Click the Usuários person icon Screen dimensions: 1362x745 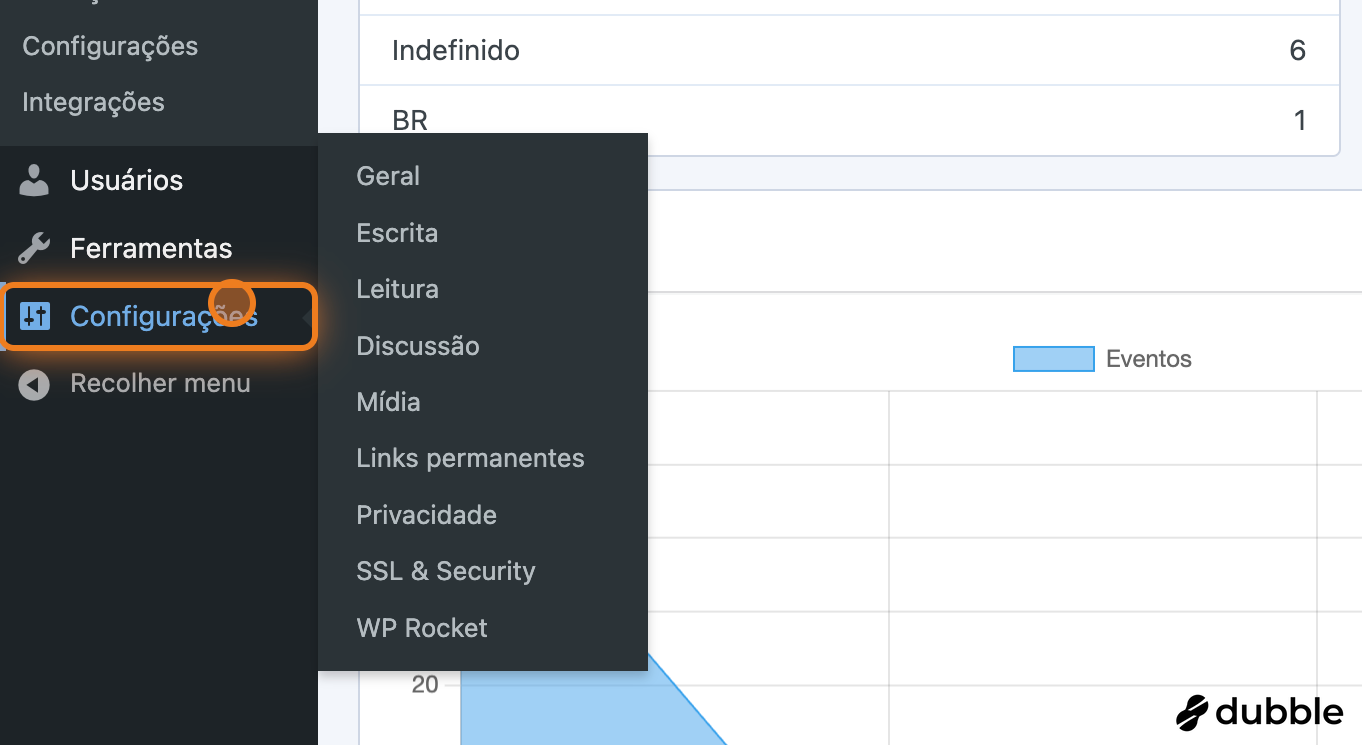pos(34,181)
